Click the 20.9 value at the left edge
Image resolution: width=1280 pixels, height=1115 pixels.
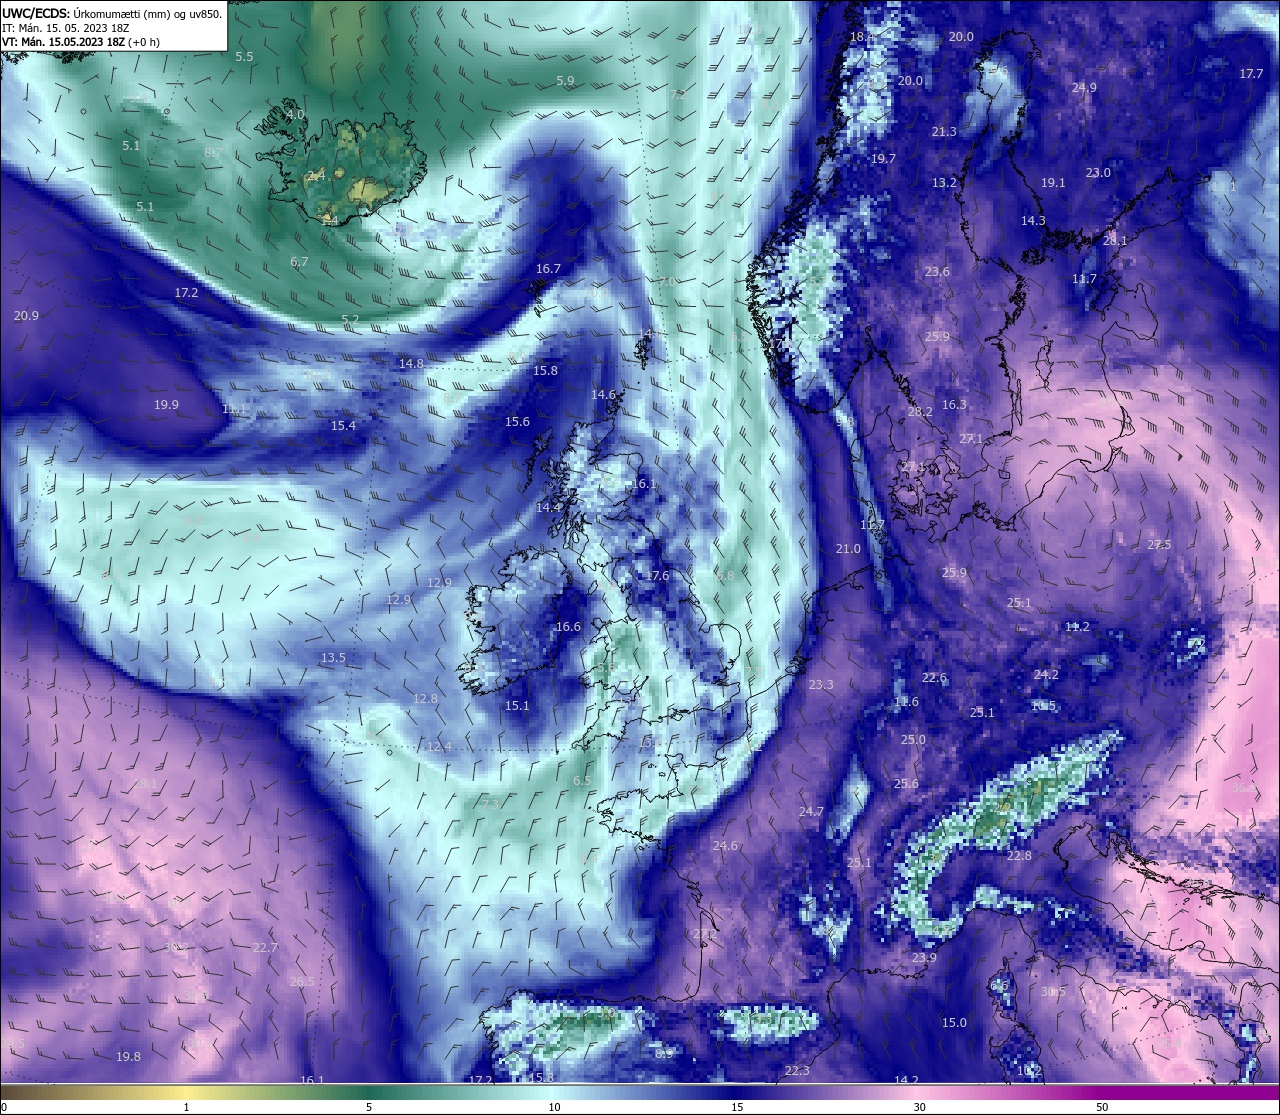[26, 316]
